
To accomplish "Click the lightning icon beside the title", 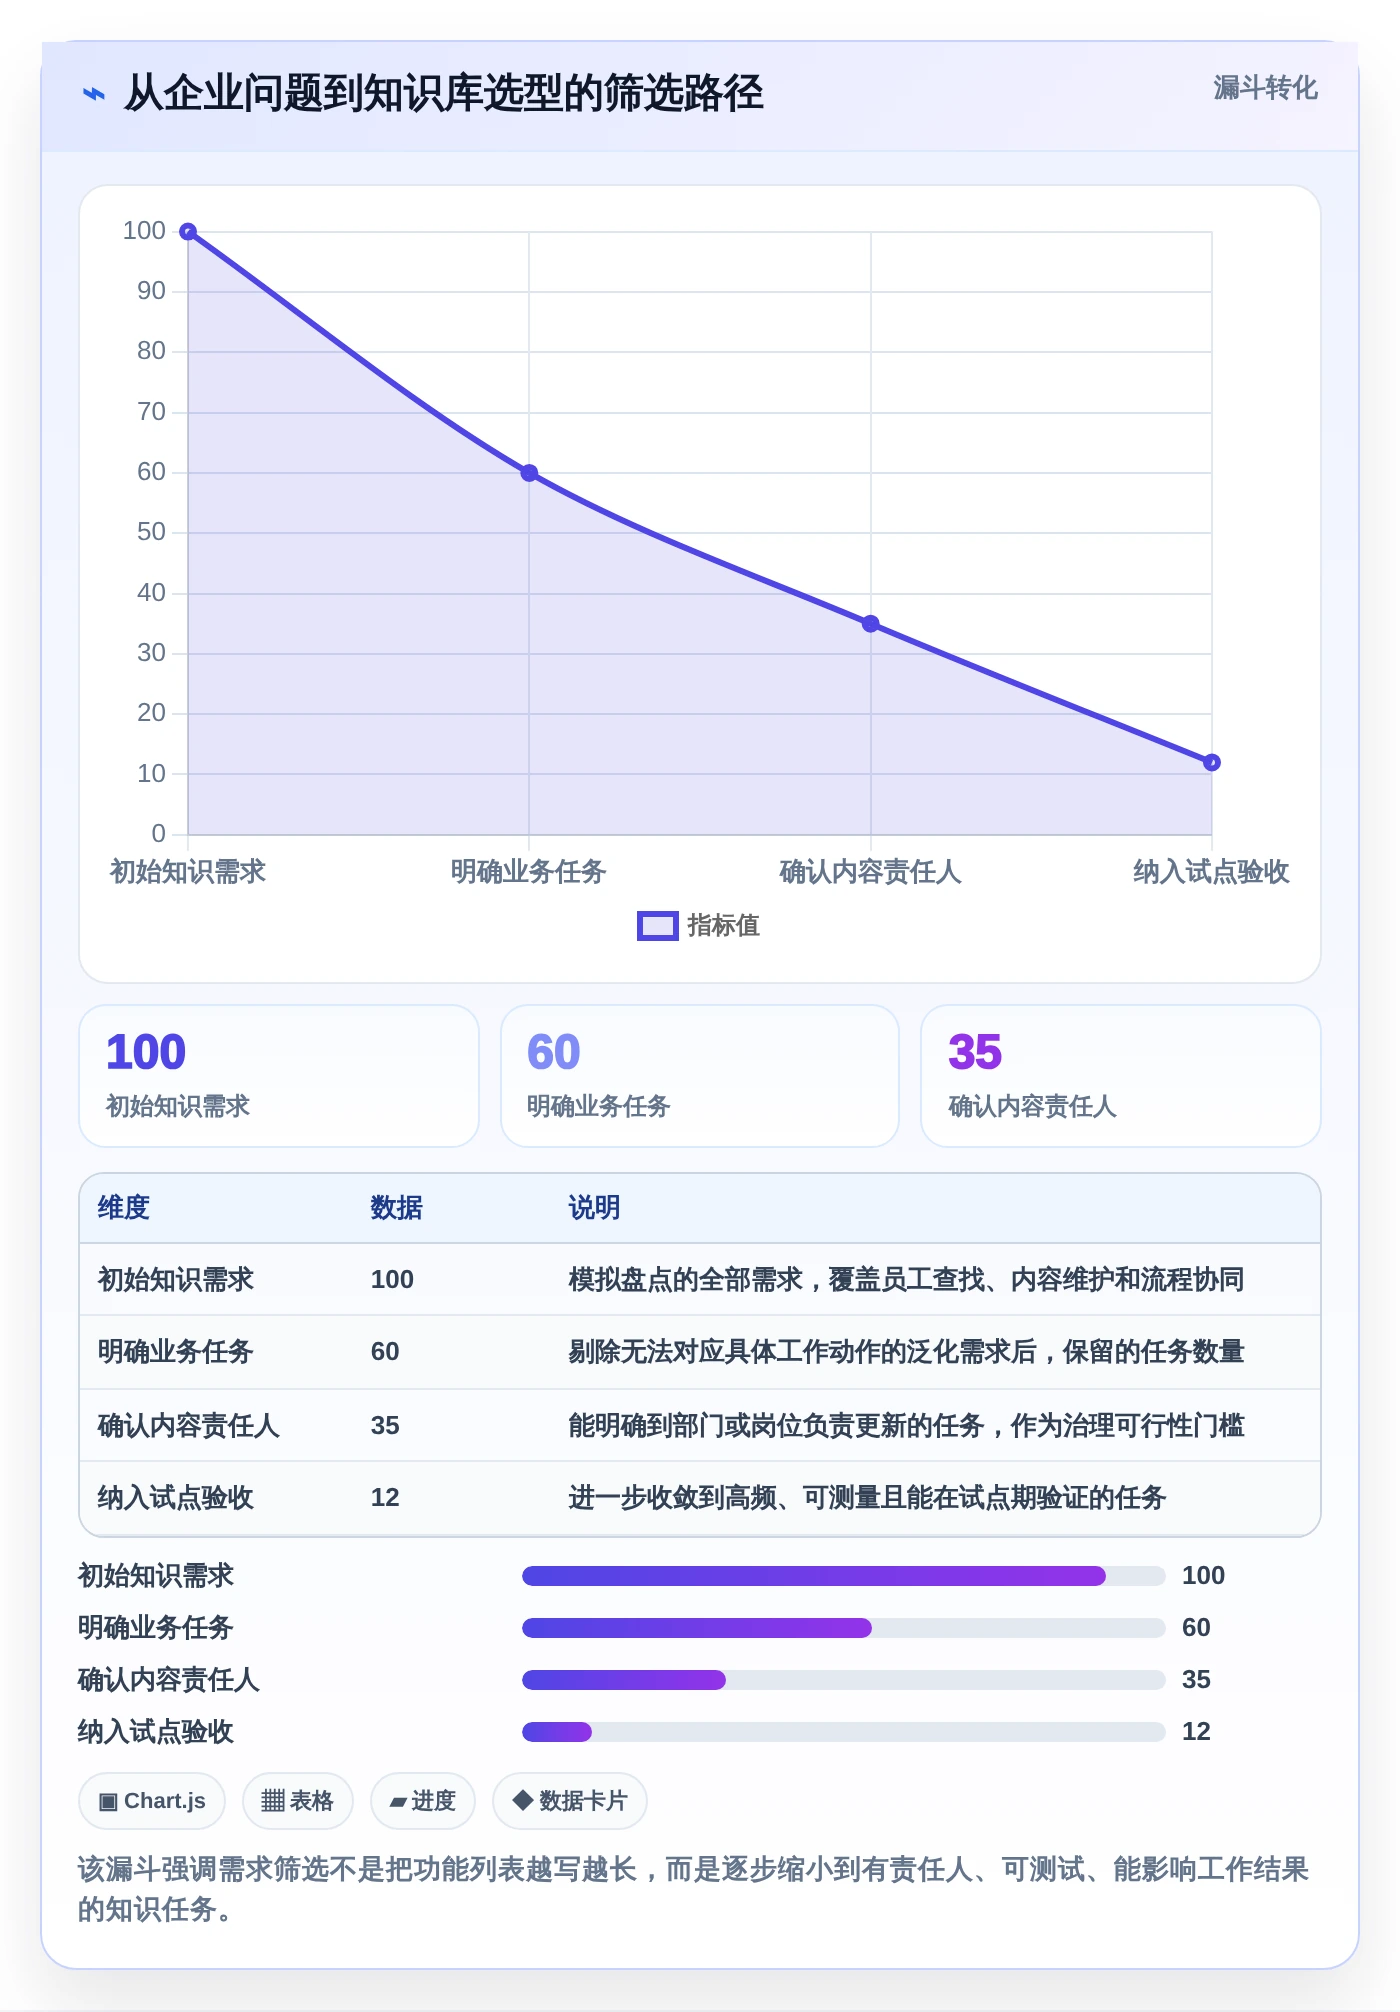I will [93, 94].
